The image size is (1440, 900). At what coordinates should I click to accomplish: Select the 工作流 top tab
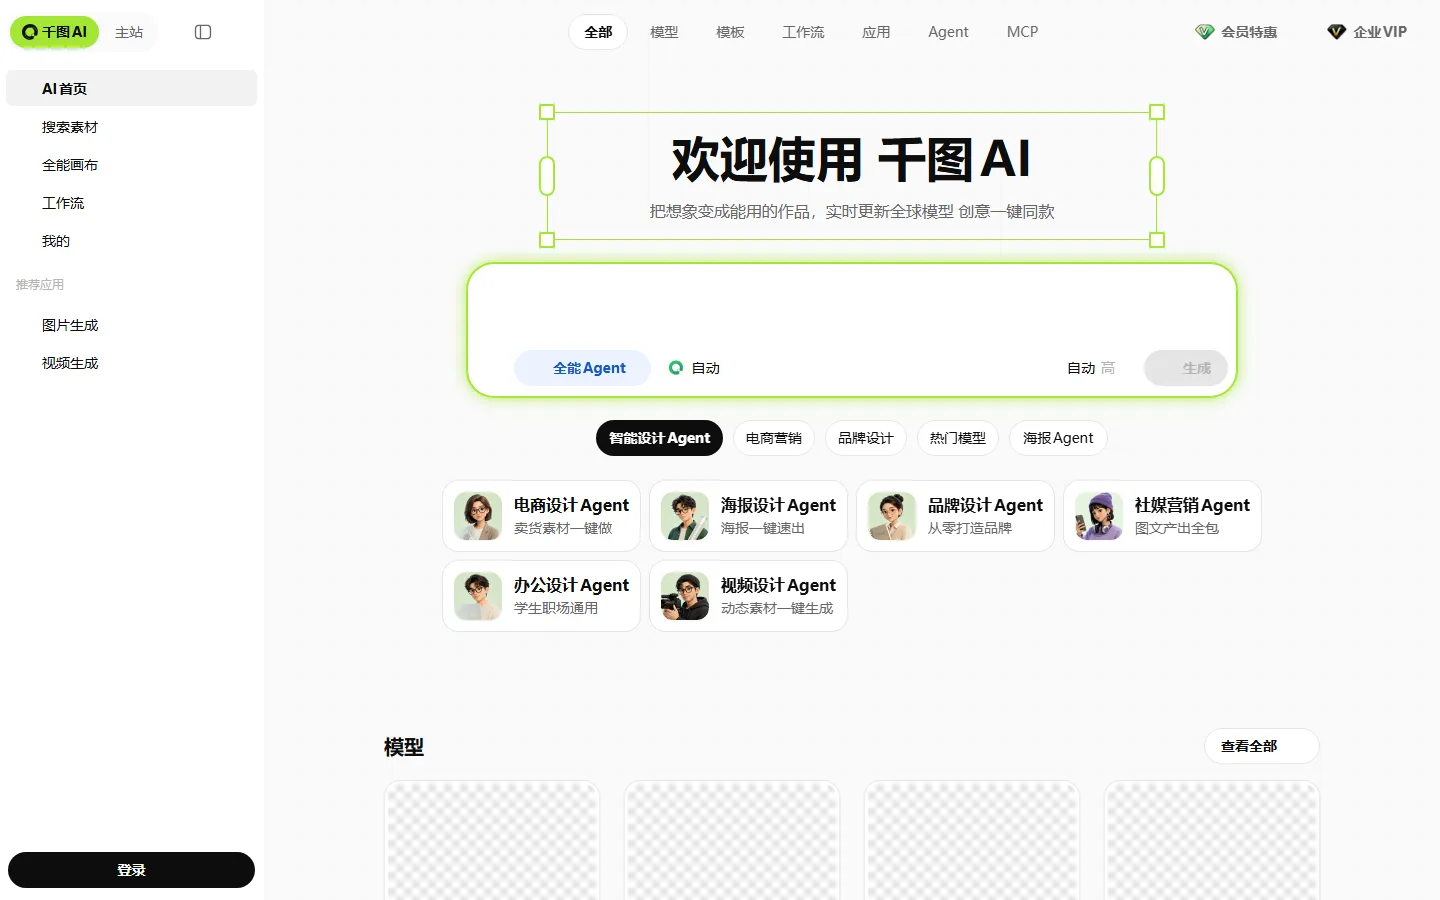click(x=803, y=32)
